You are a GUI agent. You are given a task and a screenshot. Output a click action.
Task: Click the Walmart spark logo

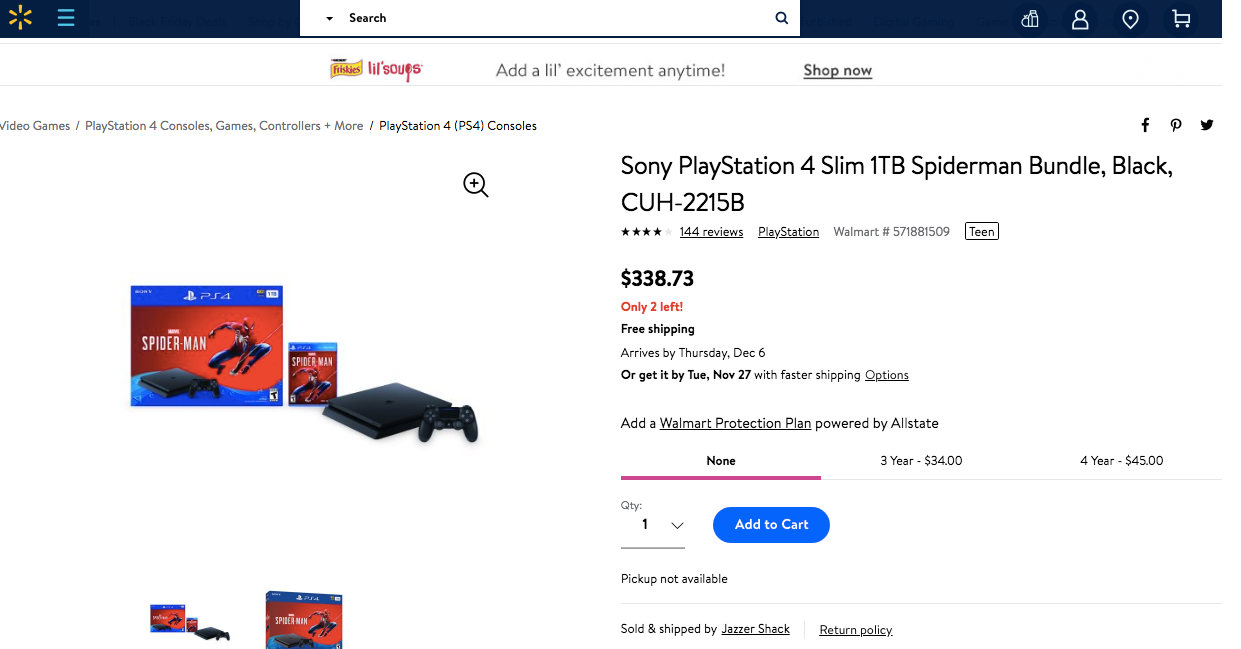click(21, 18)
